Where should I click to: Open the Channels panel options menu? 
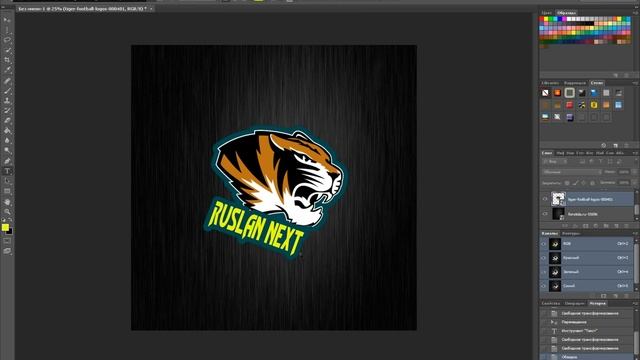coord(635,233)
